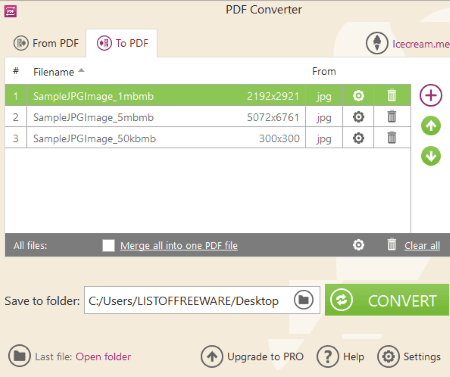This screenshot has height=377, width=450.
Task: Click the Icecream logo icon
Action: tap(377, 43)
